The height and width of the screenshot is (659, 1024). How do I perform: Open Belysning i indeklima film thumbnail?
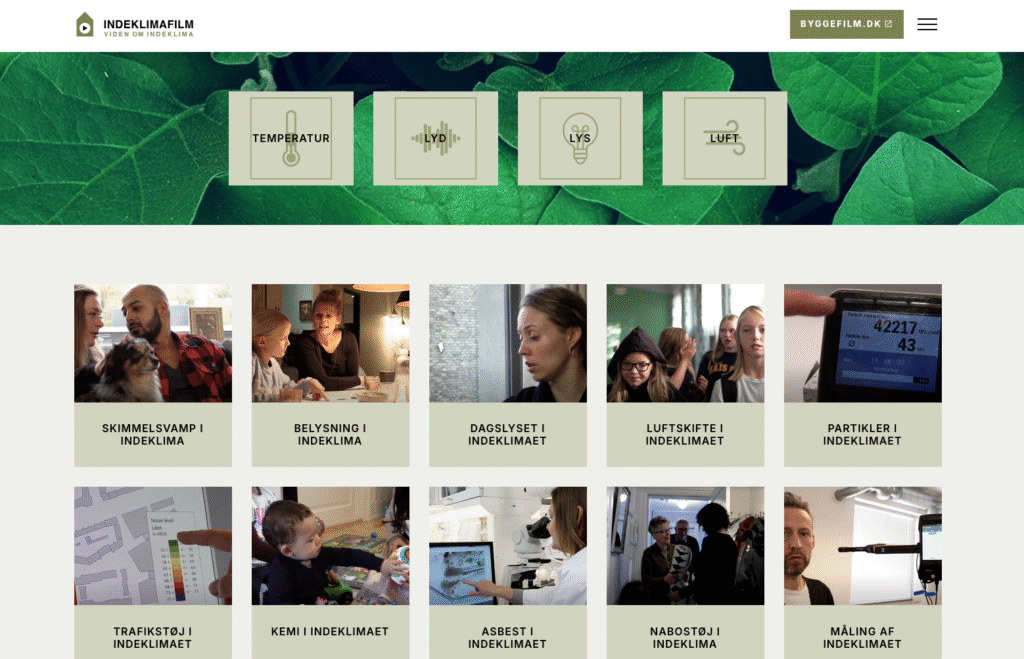(x=330, y=343)
